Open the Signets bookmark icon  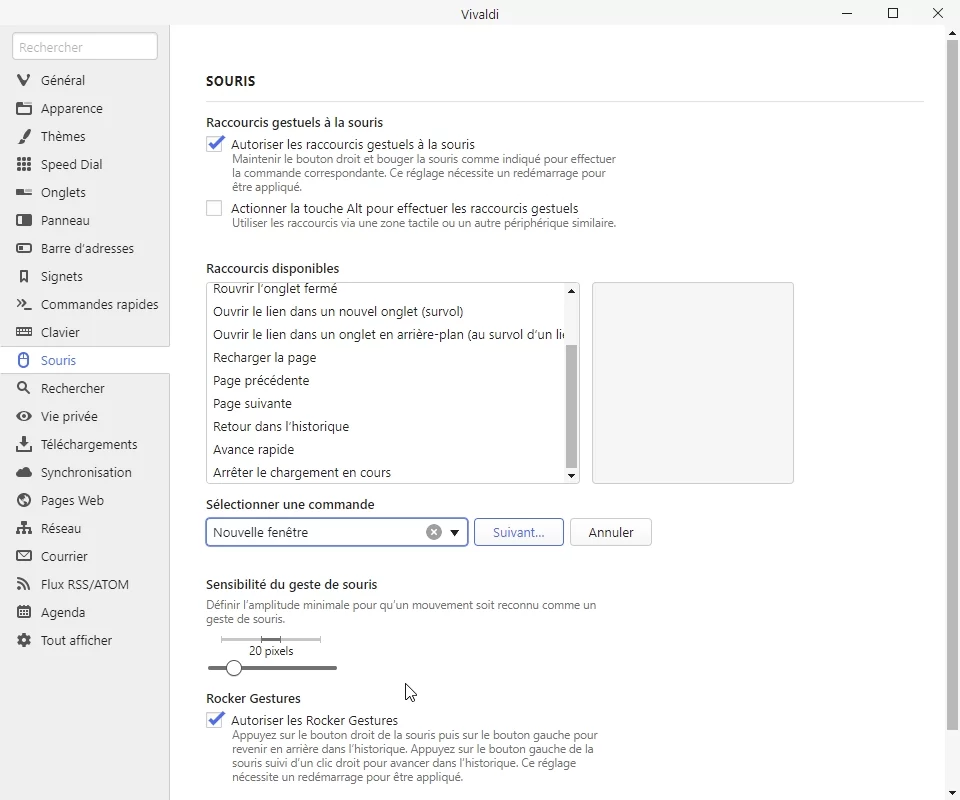click(23, 277)
